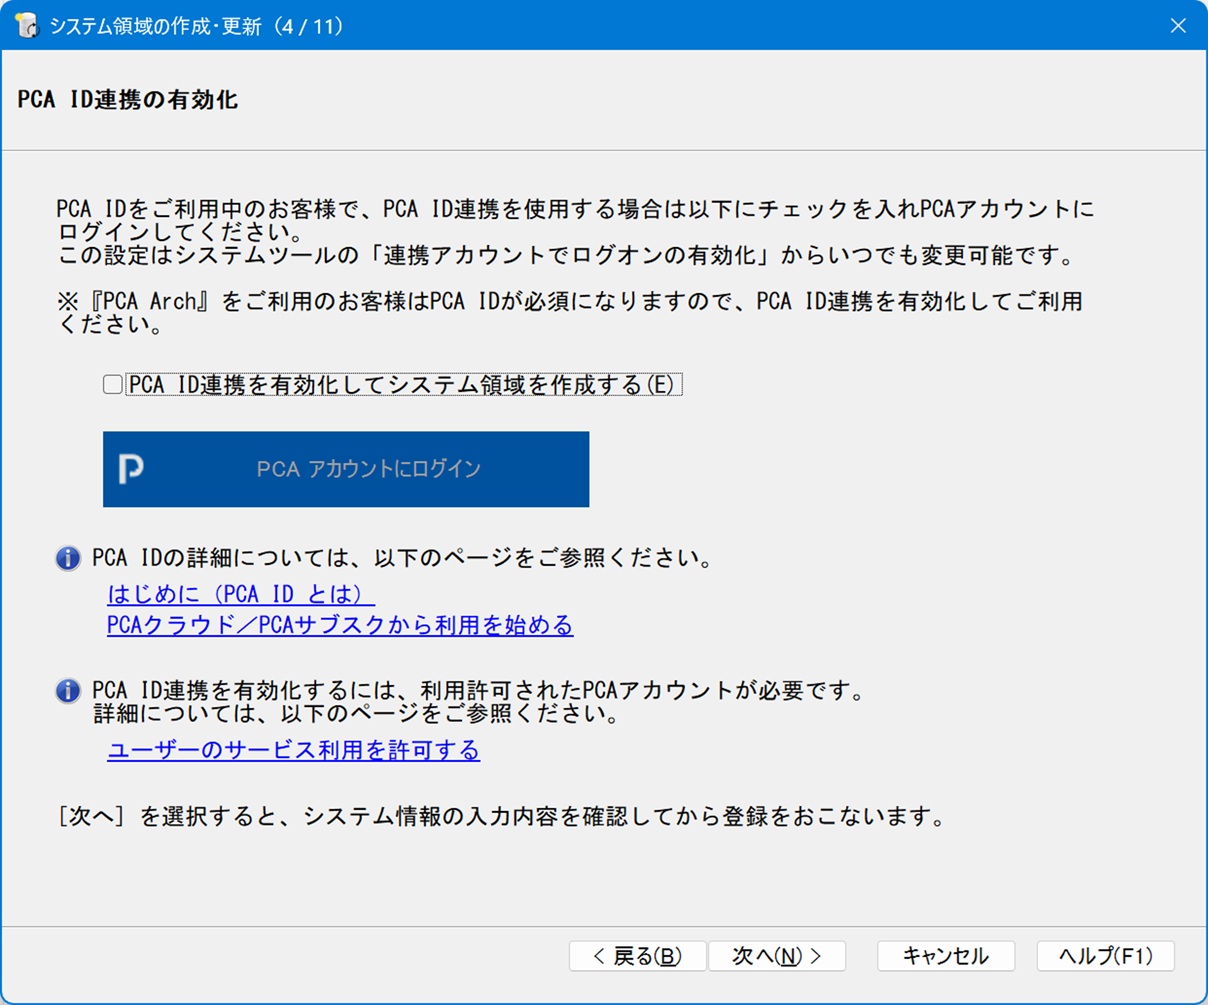This screenshot has width=1208, height=1005.
Task: Click info icon beside PCA IDの詳細 text
Action: click(x=68, y=558)
